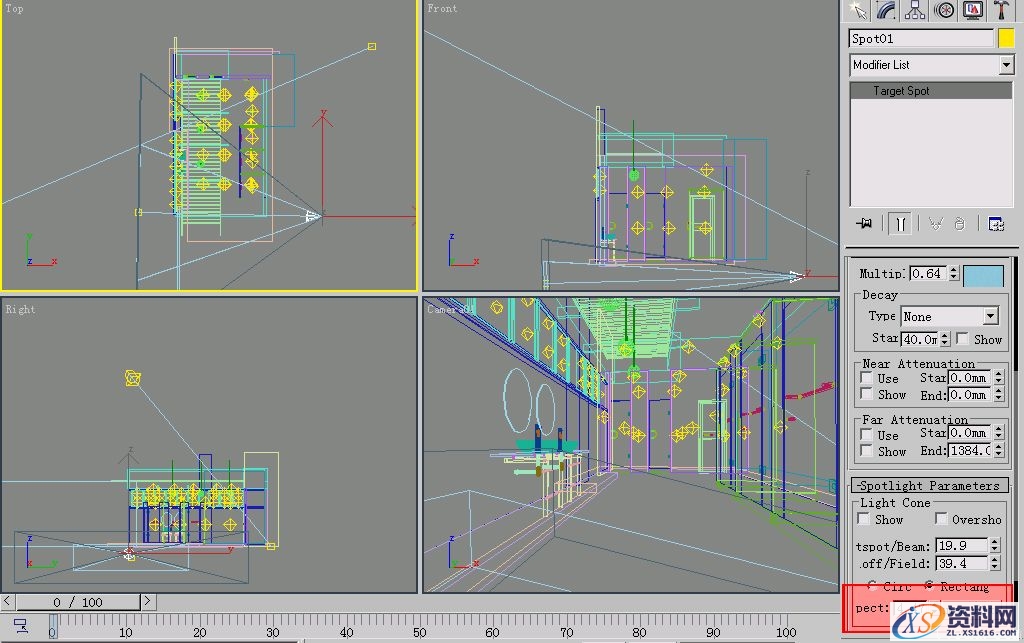Open the Hierarchy command panel
Screen dimensions: 1024x643
point(914,10)
